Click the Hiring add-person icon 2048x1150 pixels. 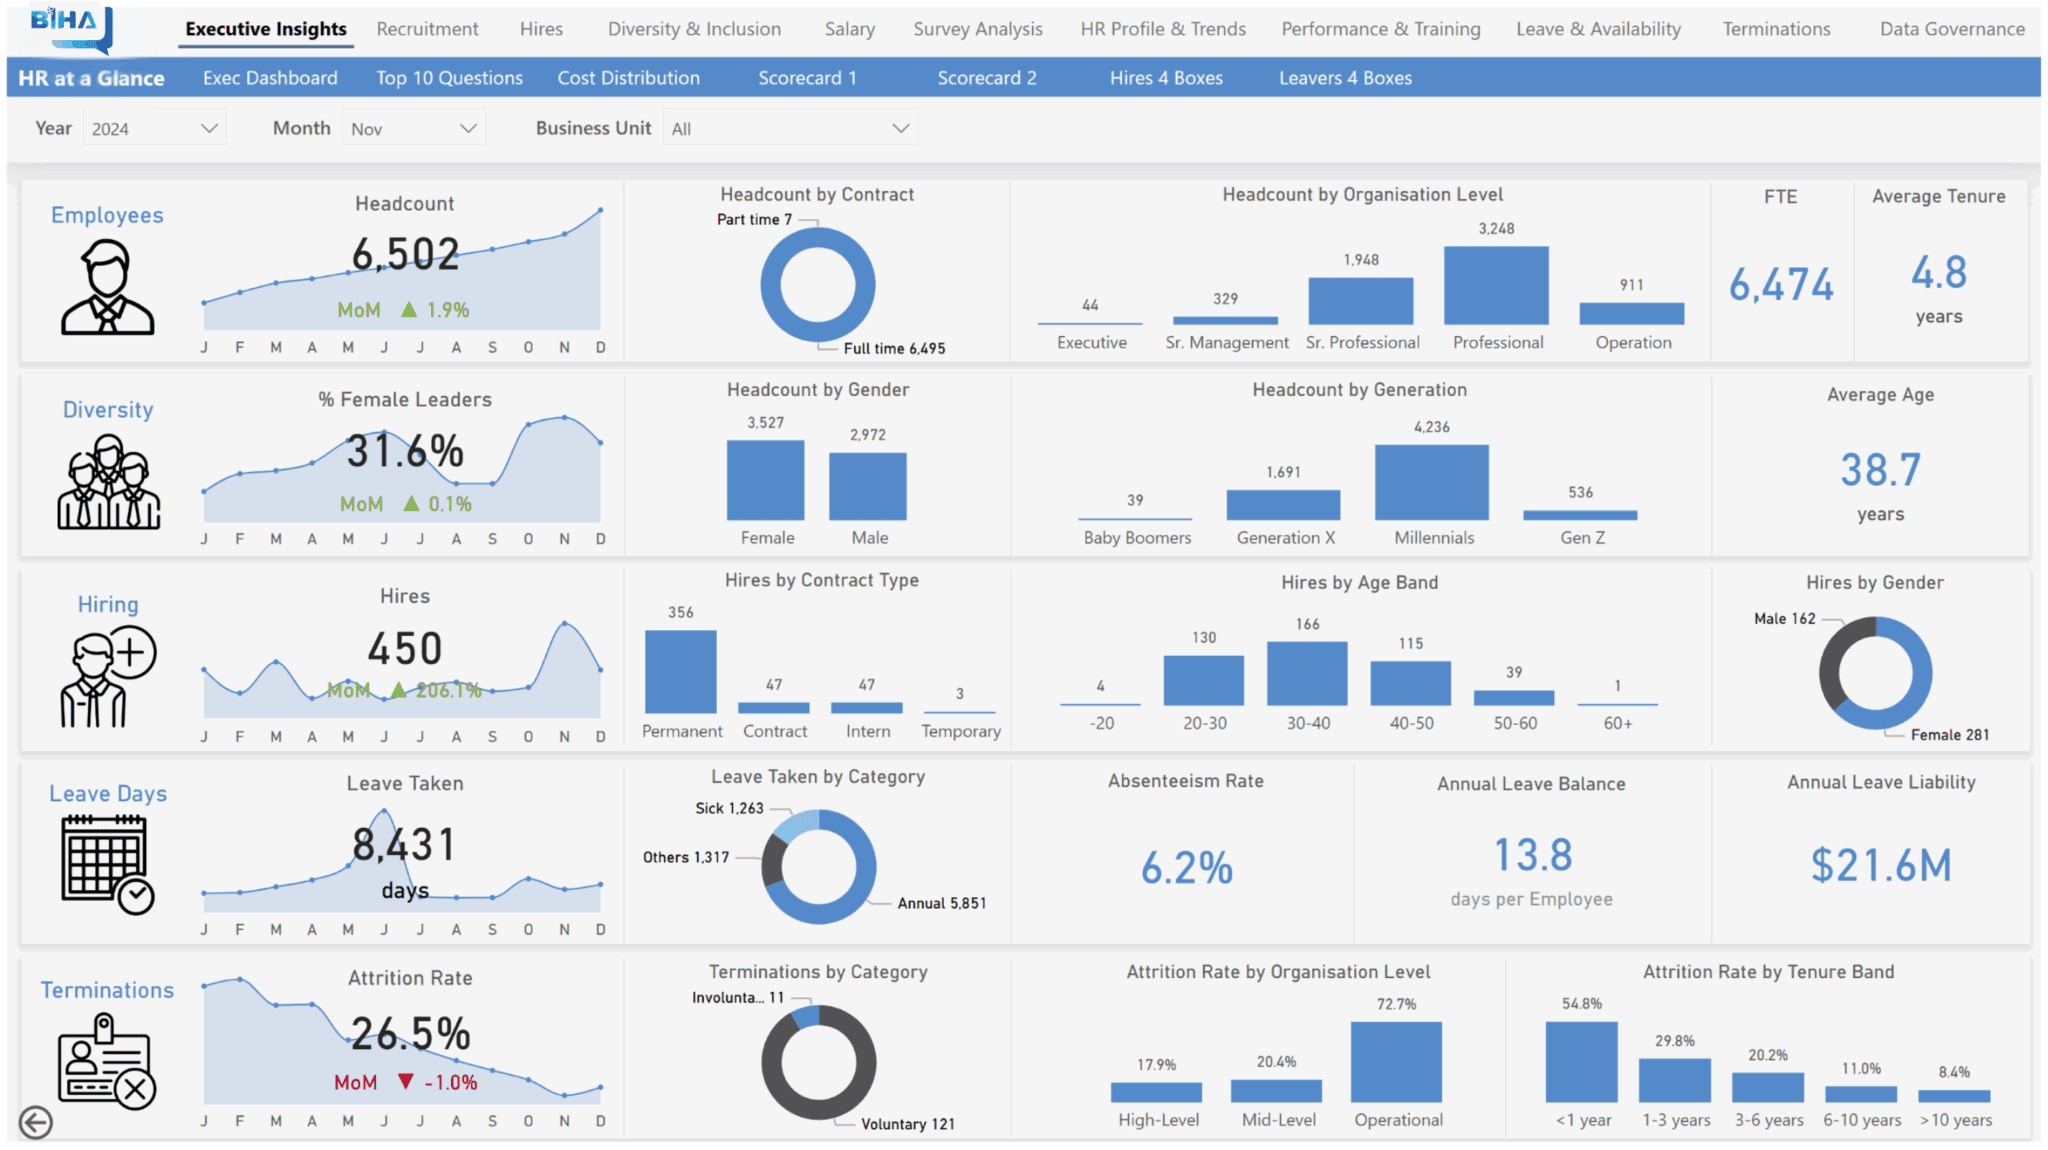108,676
